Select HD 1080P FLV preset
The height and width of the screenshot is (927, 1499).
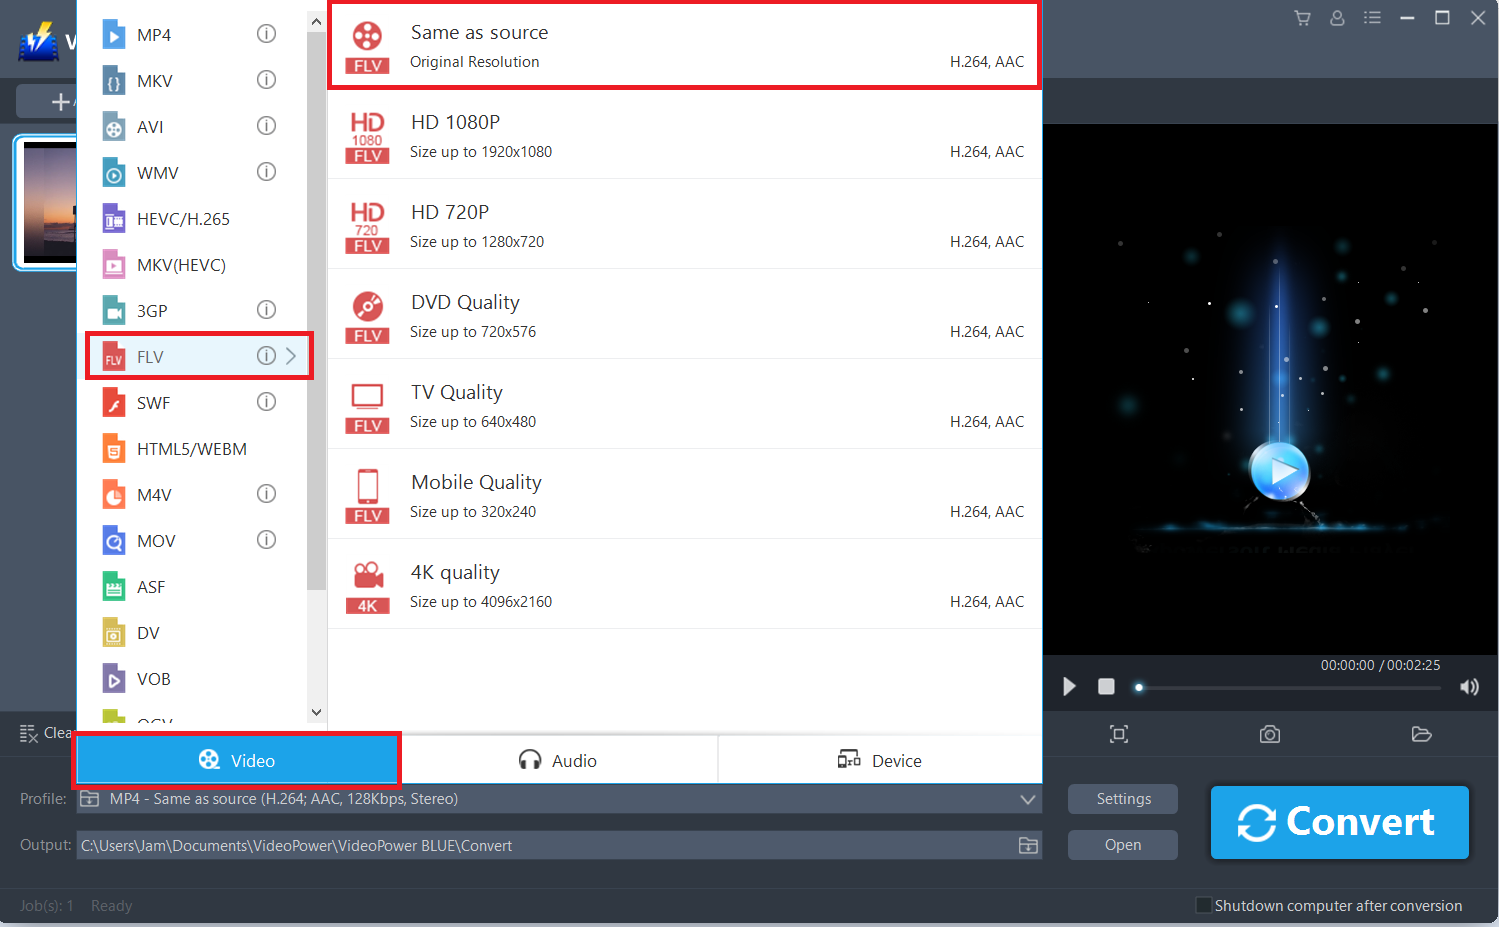(x=684, y=135)
